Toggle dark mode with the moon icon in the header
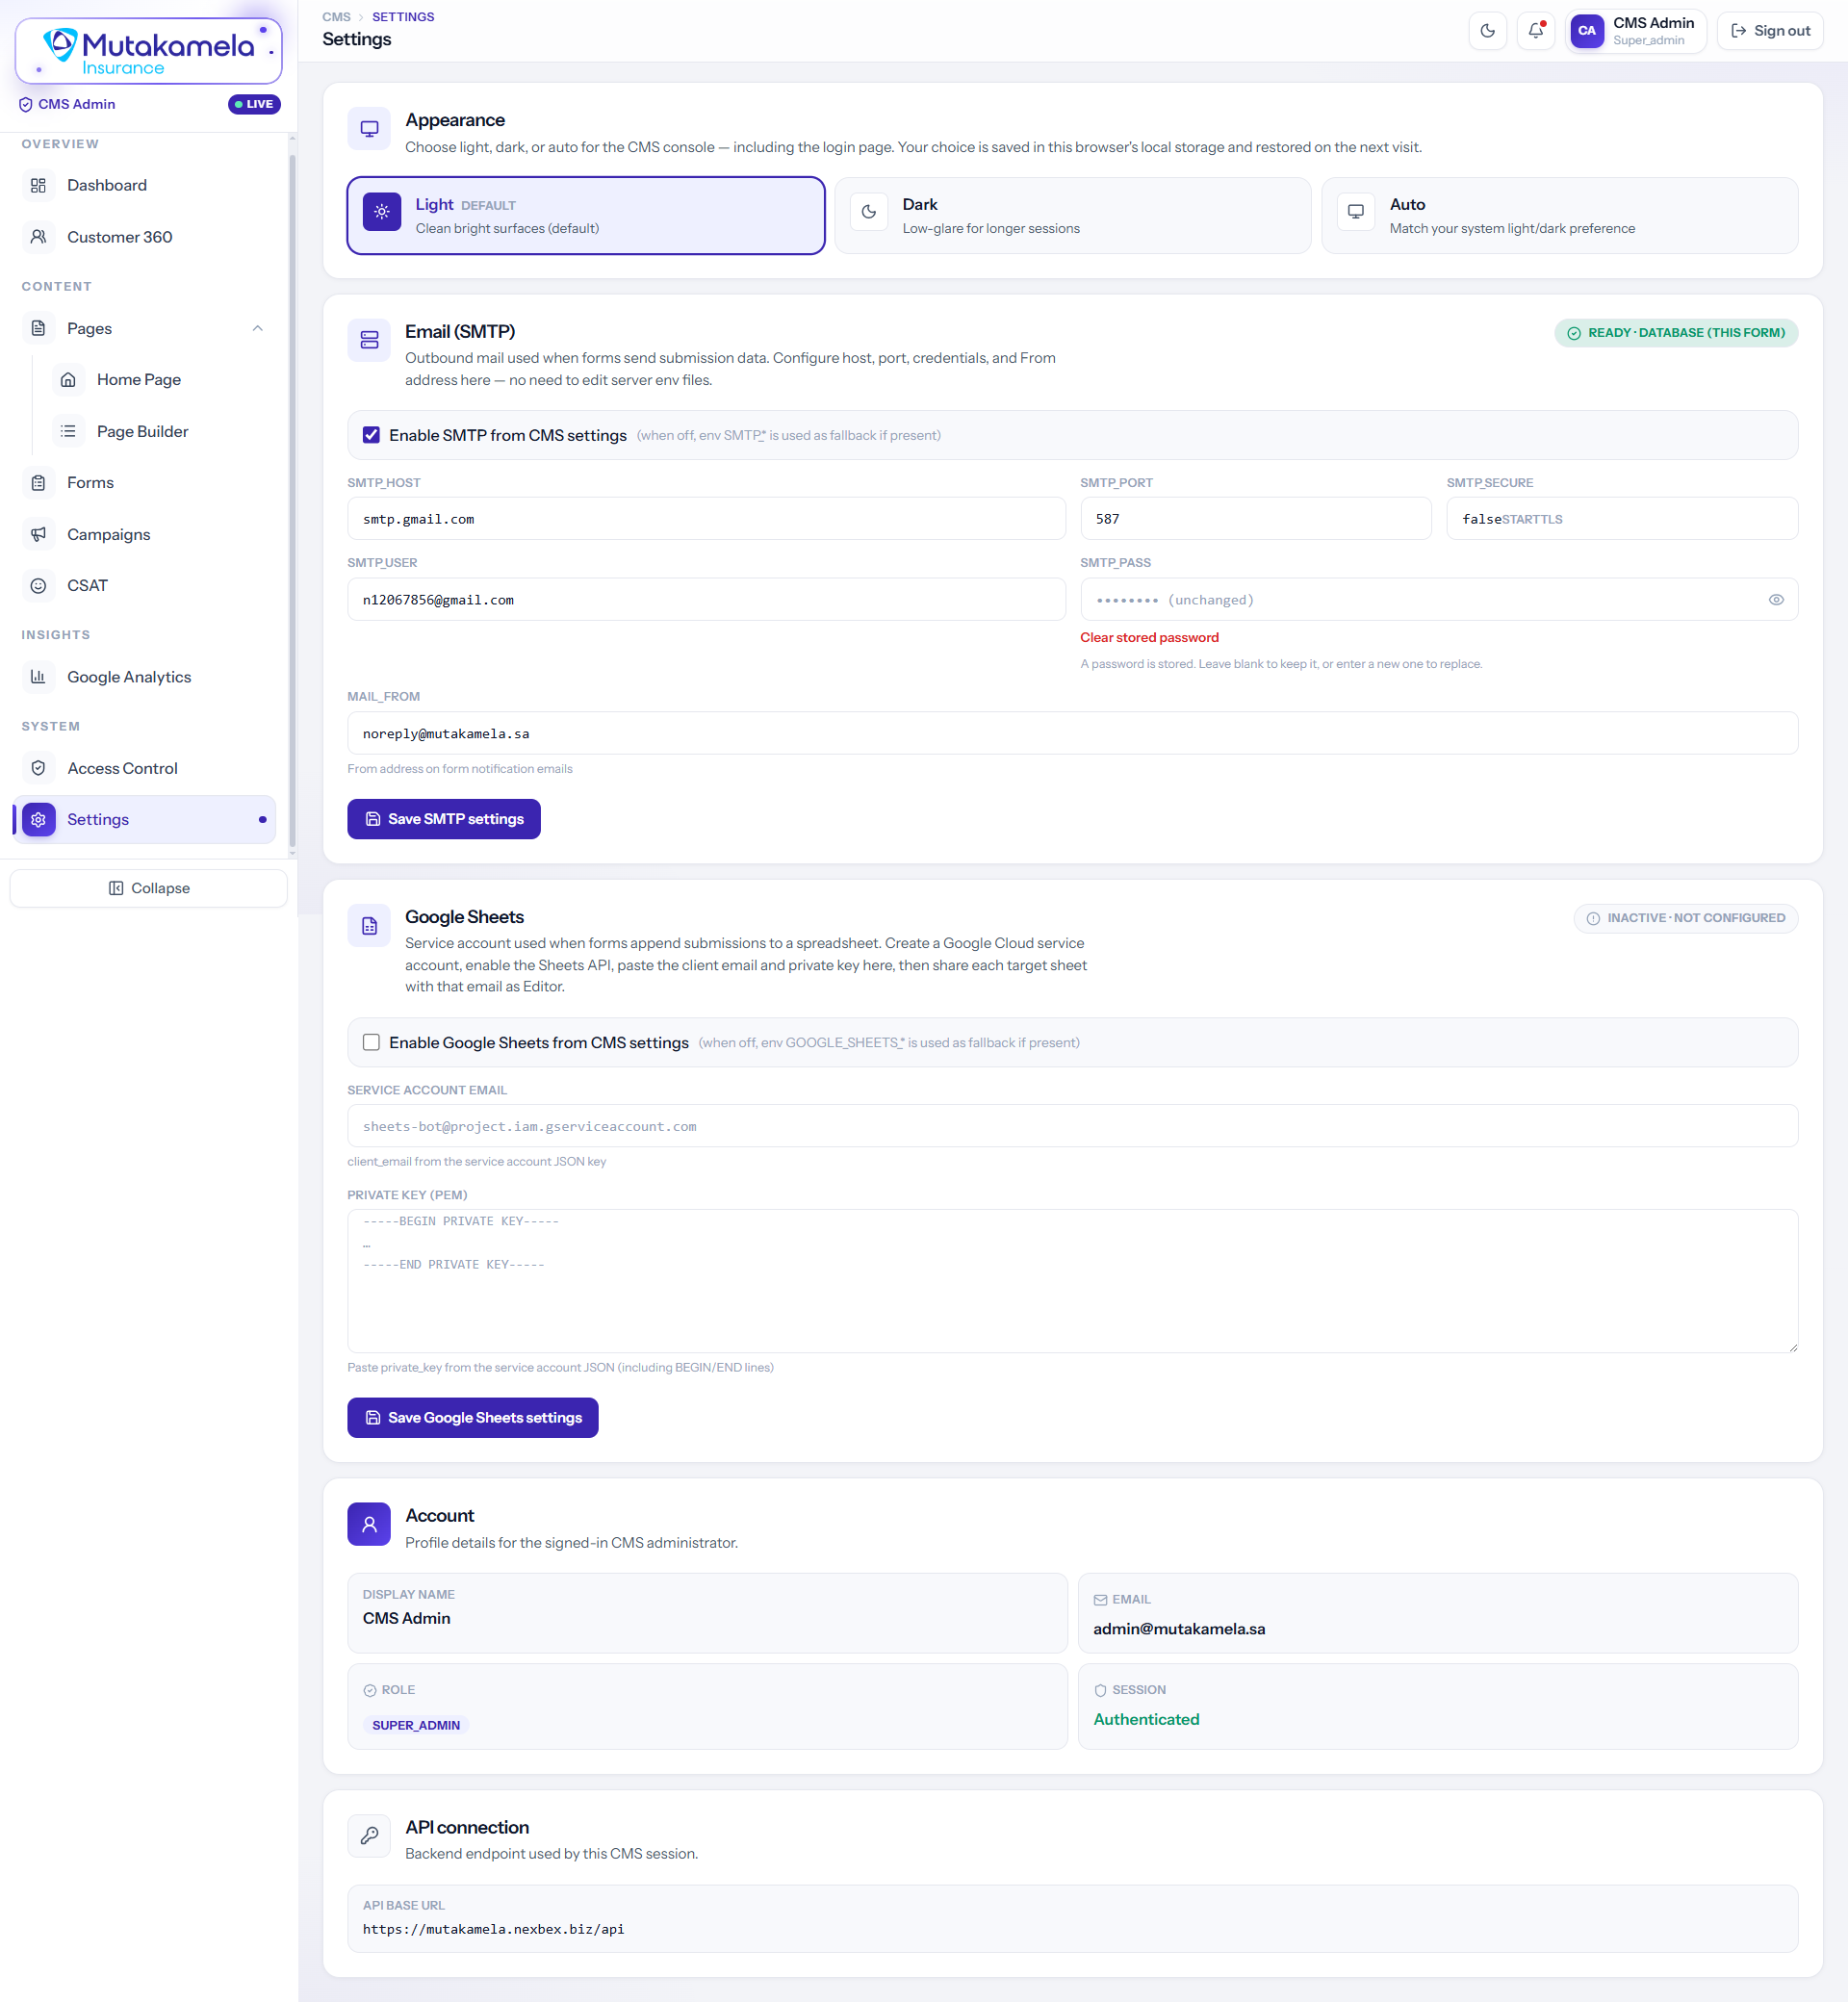 [x=1487, y=31]
